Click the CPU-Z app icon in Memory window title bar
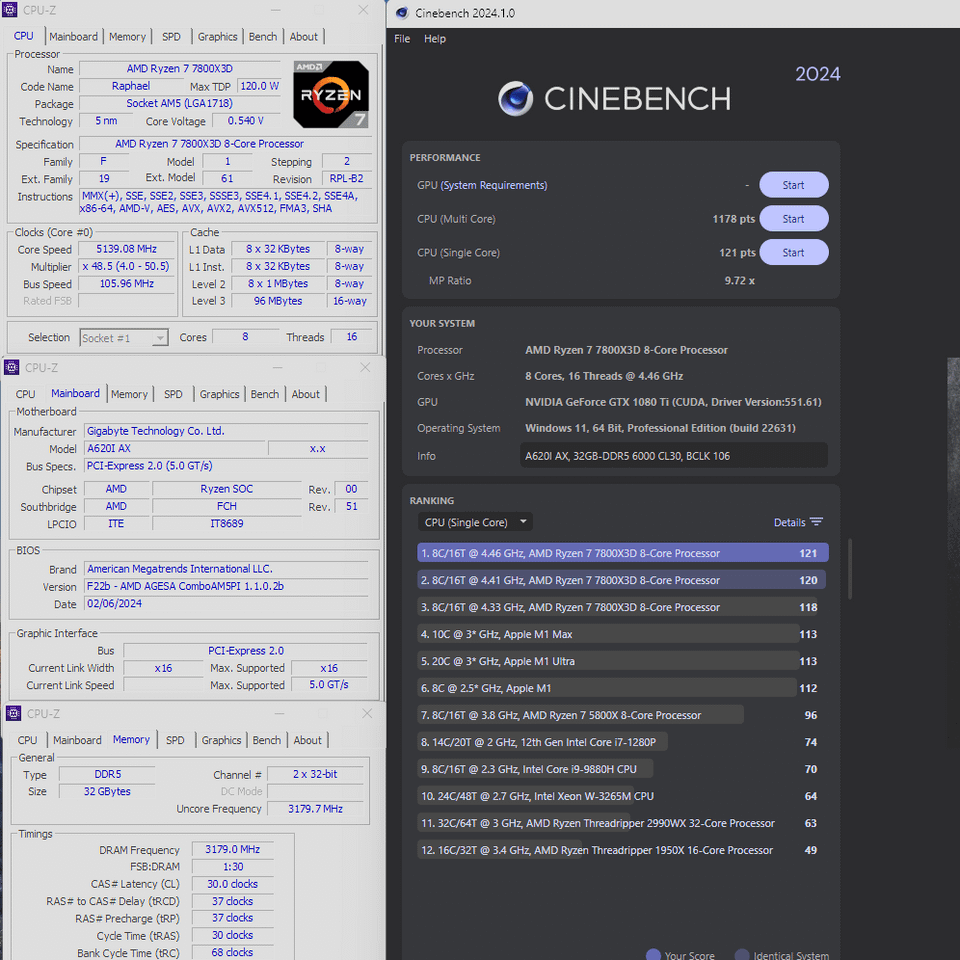This screenshot has width=960, height=960. tap(13, 713)
